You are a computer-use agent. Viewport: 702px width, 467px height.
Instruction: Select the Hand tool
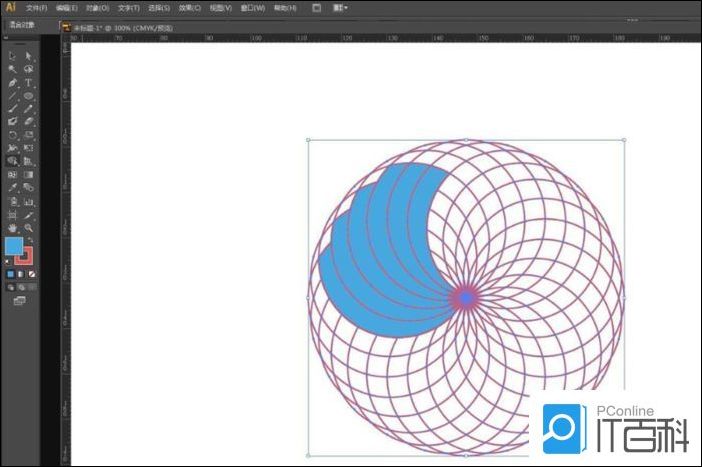(x=12, y=228)
